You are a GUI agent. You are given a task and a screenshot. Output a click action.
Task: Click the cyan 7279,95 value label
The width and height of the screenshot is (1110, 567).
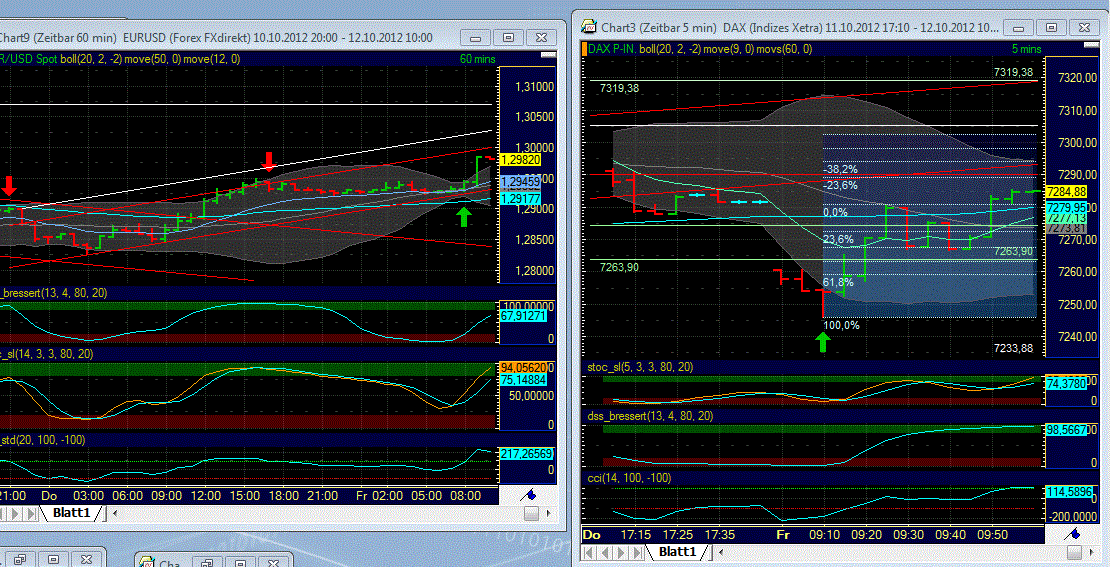pyautogui.click(x=1065, y=207)
